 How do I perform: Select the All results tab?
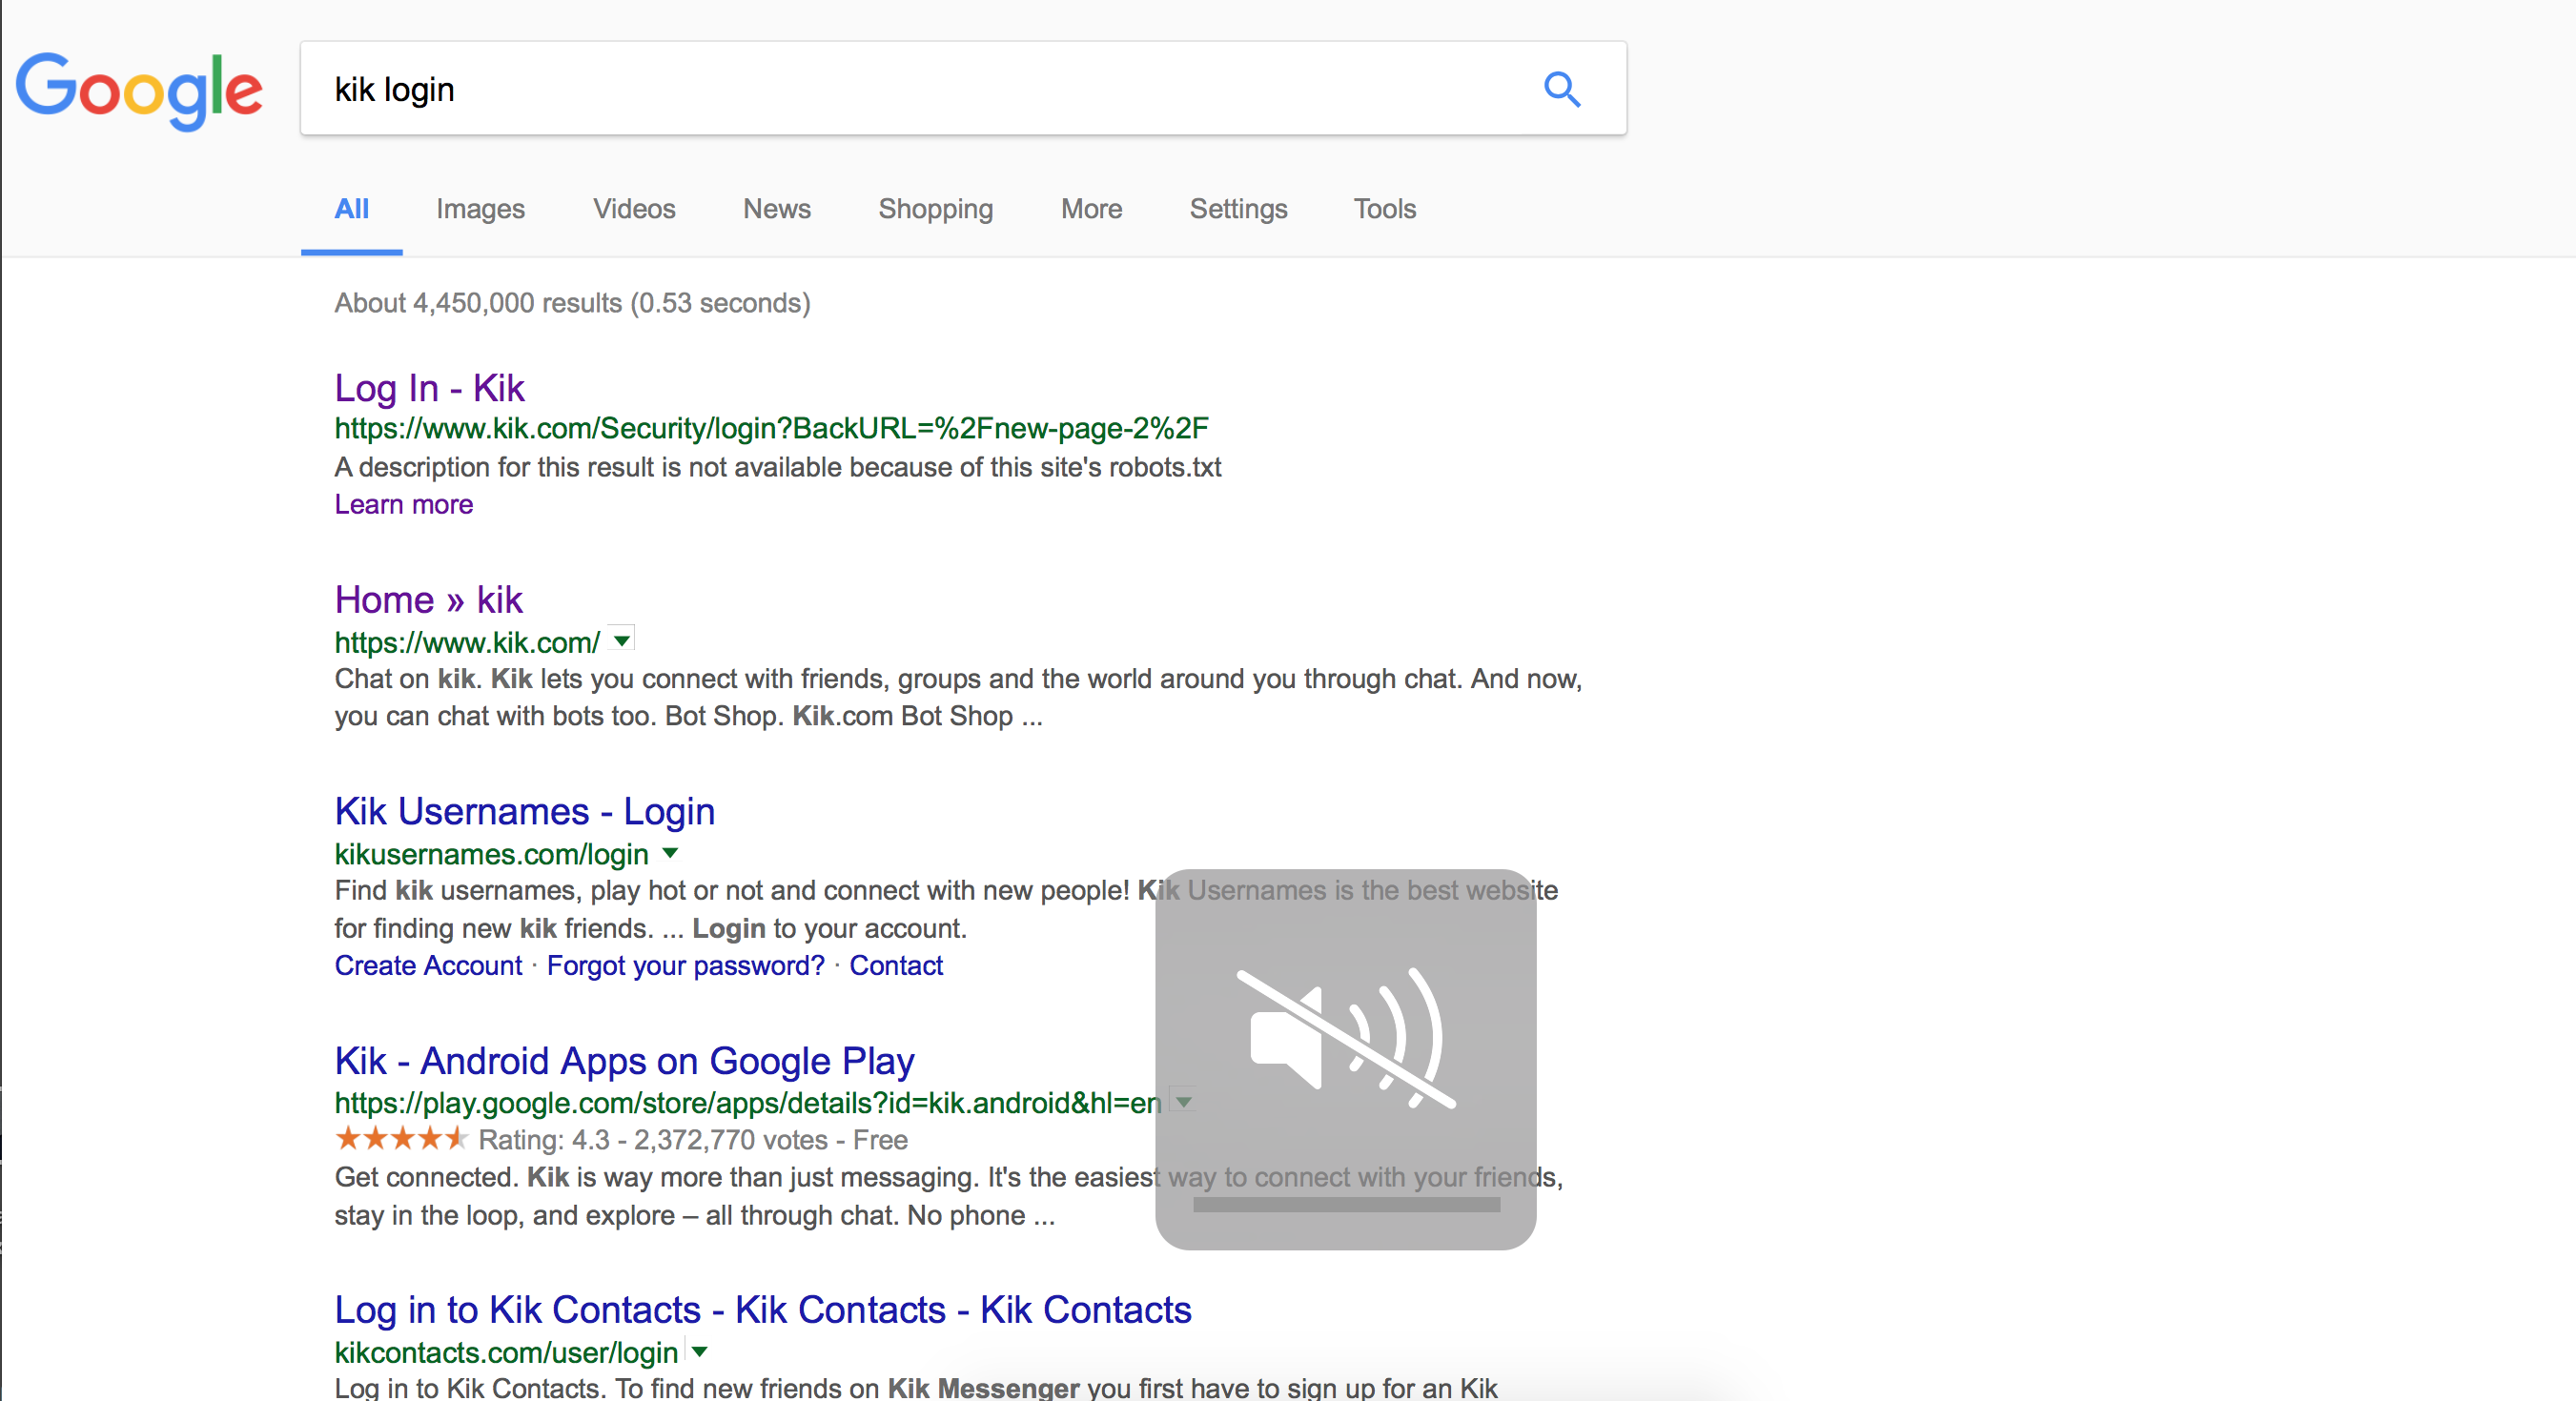(351, 209)
